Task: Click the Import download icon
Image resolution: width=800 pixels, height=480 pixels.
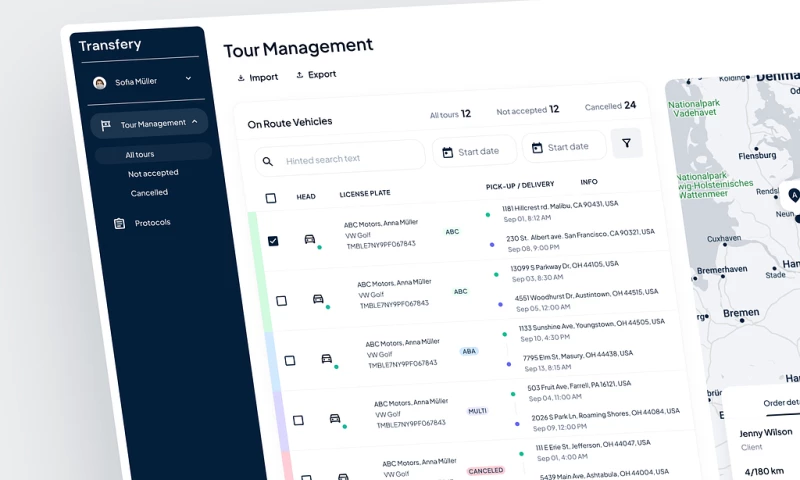Action: 241,77
